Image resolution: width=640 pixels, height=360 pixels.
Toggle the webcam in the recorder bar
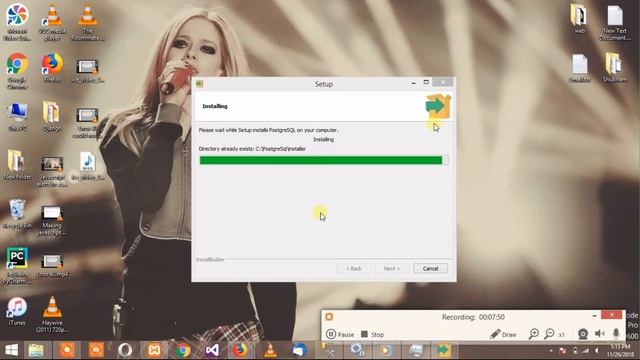(583, 334)
